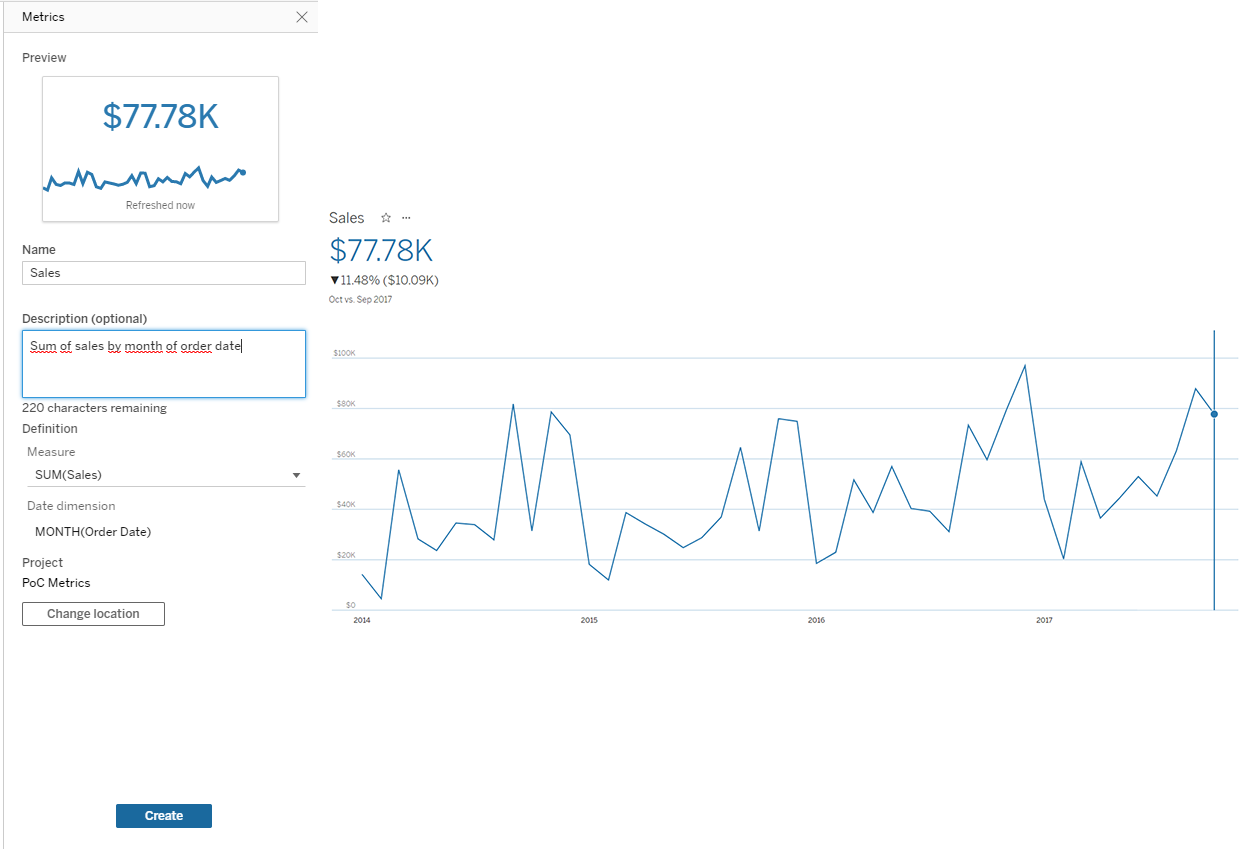Viewport: 1242px width, 849px height.
Task: Click the $20K y-axis label
Action: pyautogui.click(x=345, y=555)
